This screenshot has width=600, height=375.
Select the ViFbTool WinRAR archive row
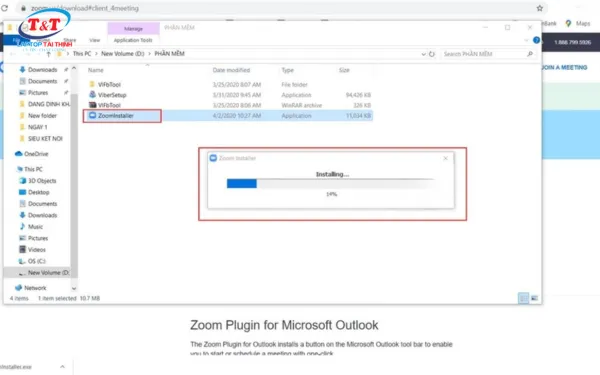pos(229,105)
